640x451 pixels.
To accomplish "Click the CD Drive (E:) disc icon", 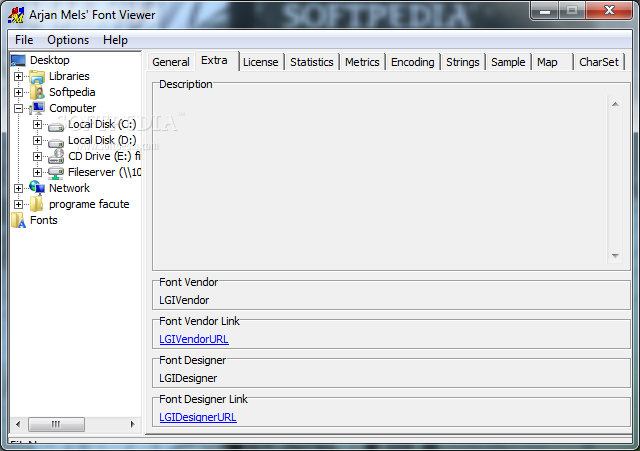I will click(56, 156).
